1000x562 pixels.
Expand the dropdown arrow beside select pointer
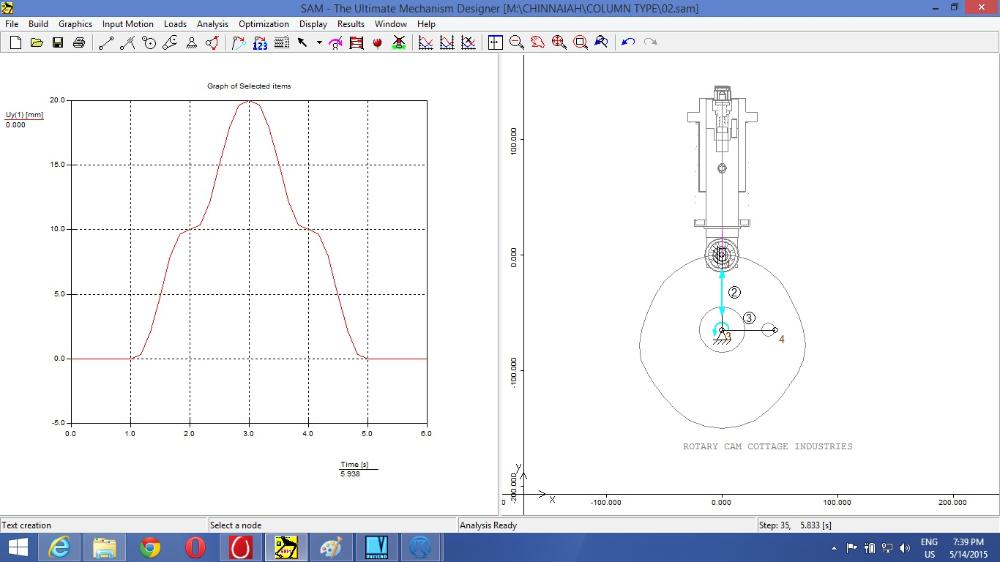coord(319,43)
